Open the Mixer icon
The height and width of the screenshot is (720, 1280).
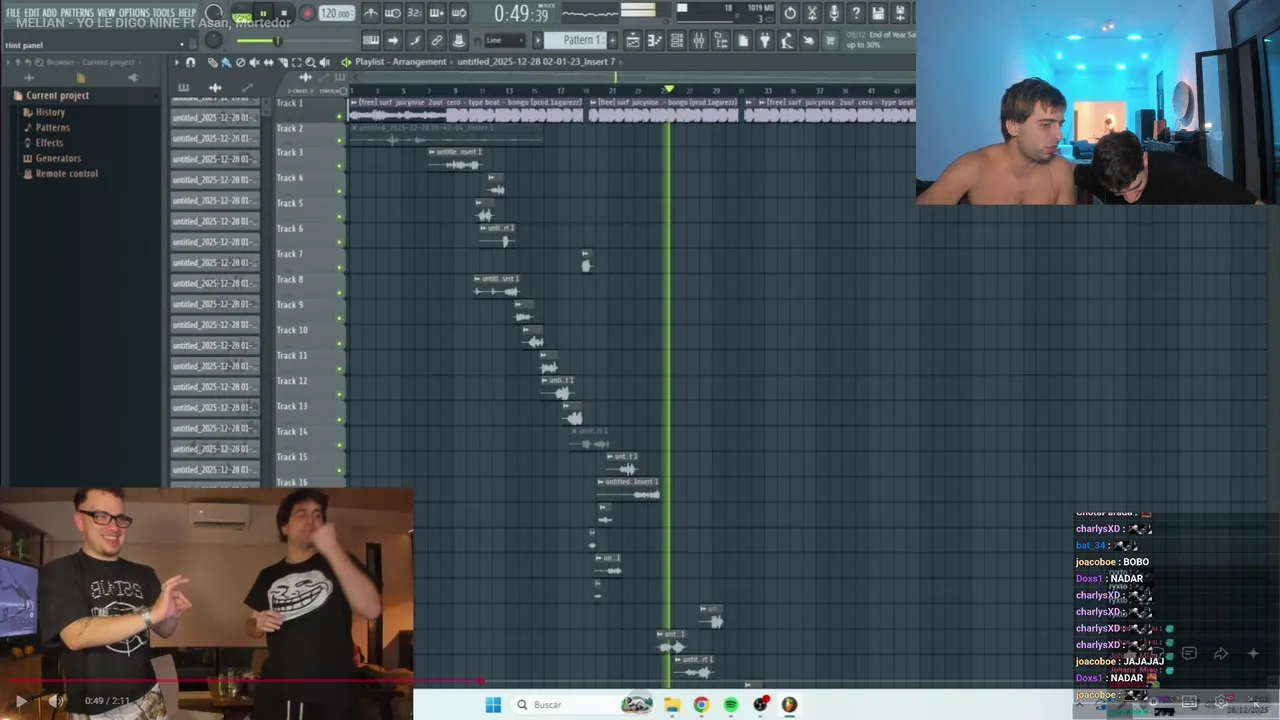(699, 40)
